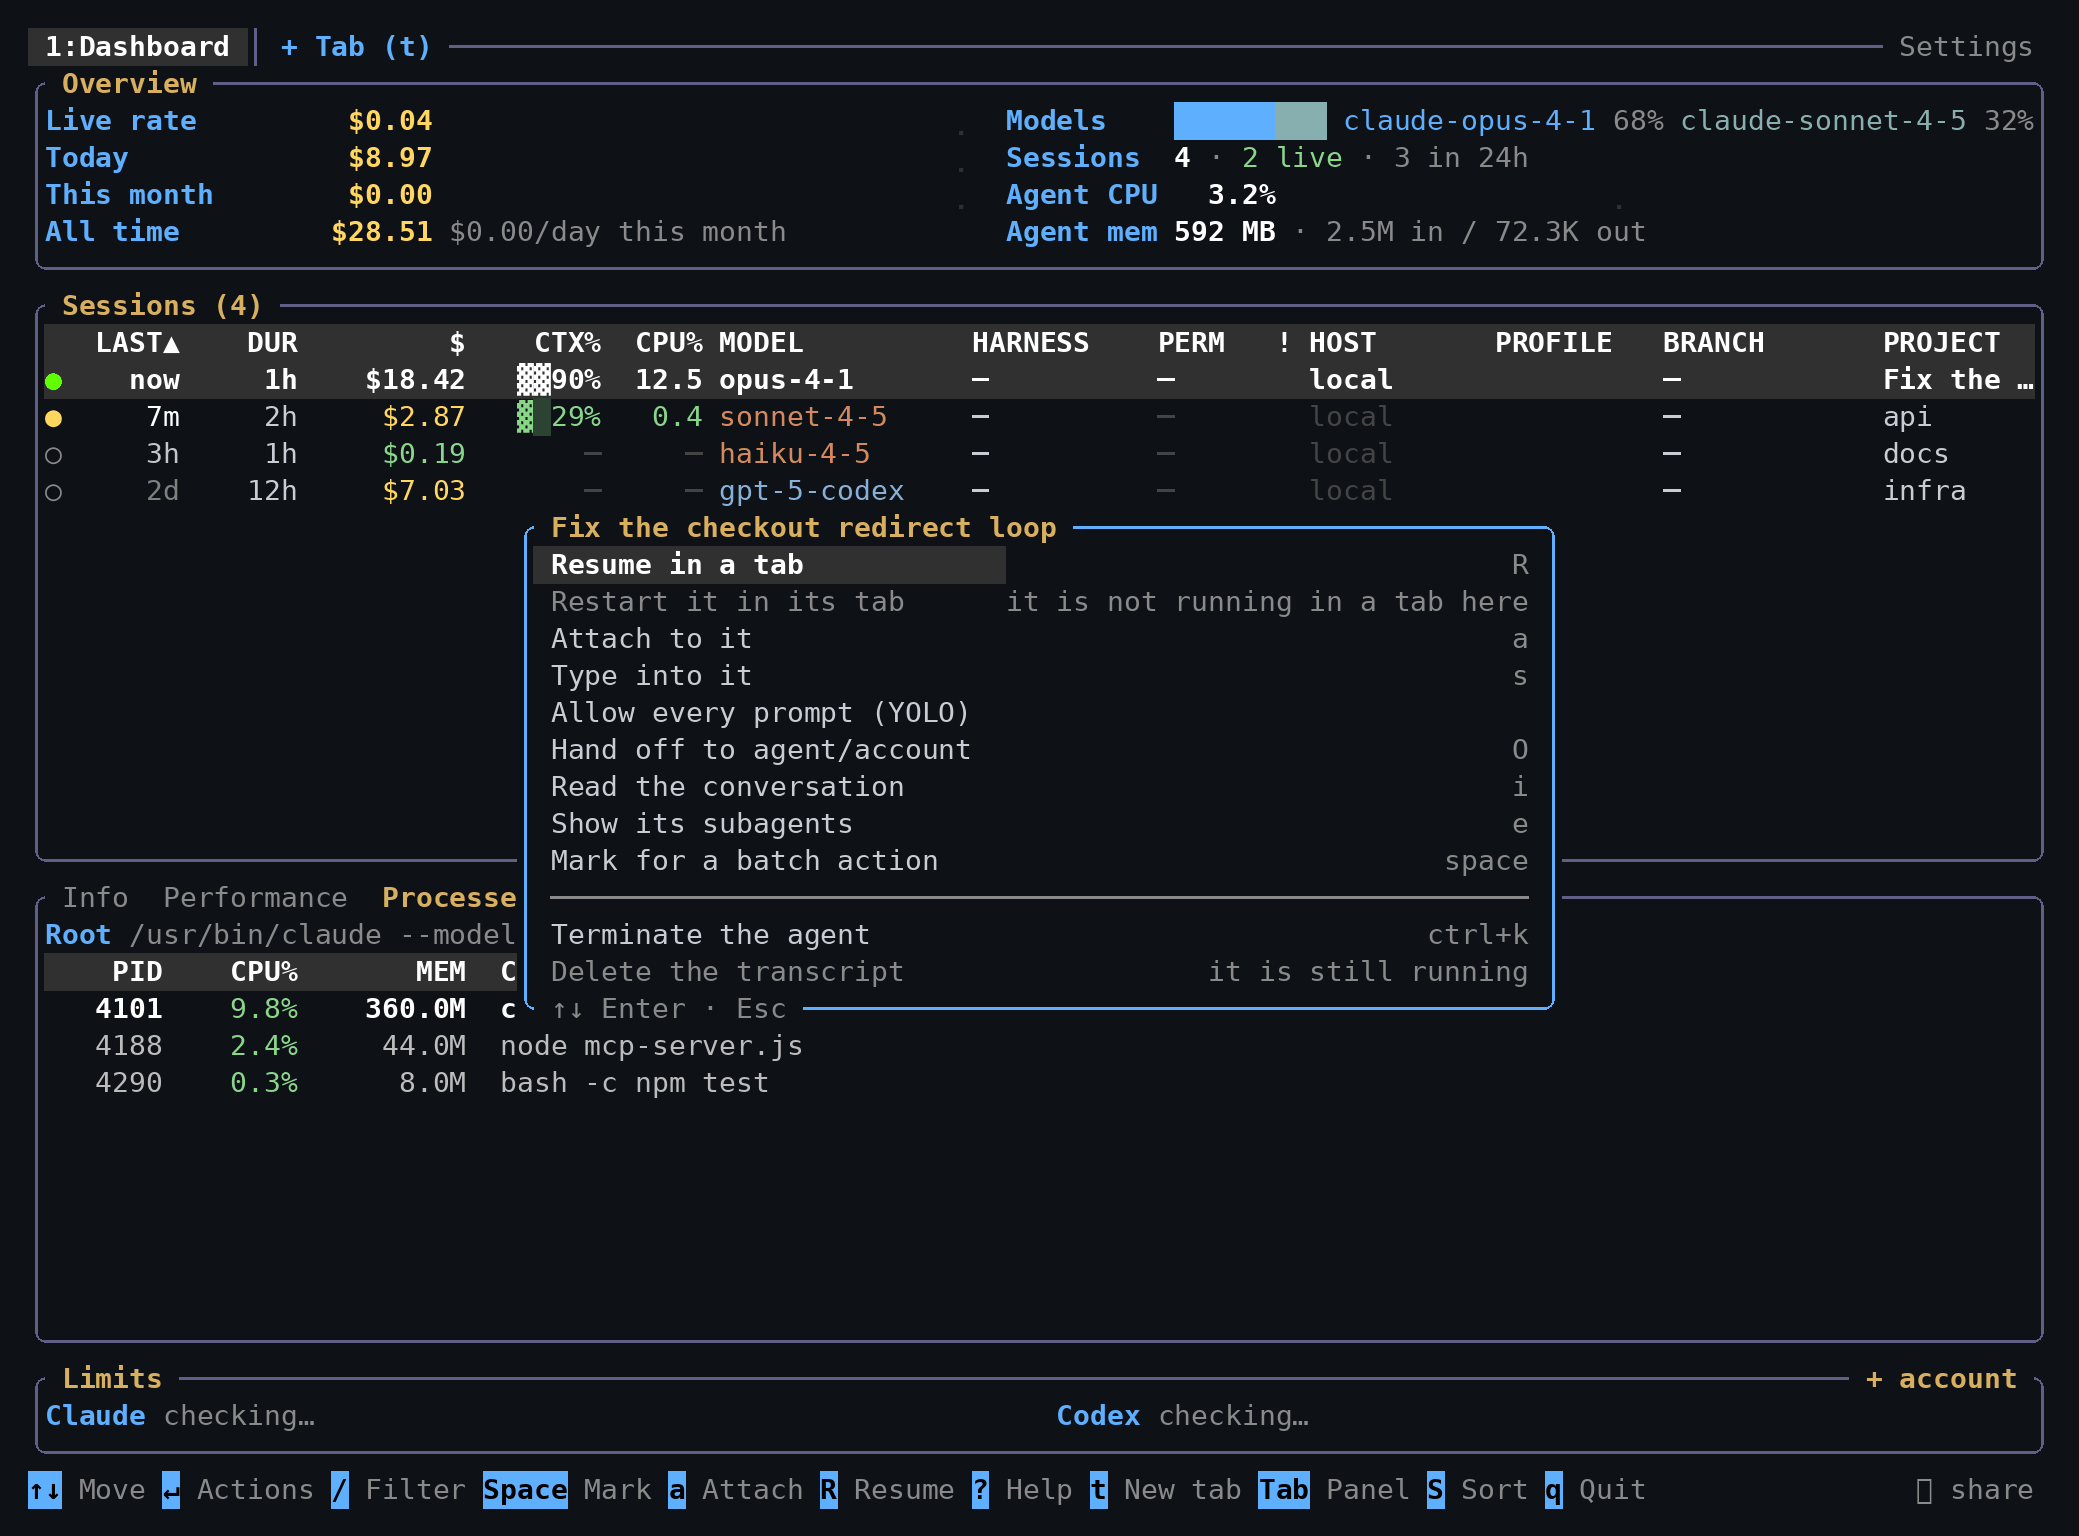This screenshot has width=2079, height=1536.
Task: Click the slash Filter key hint
Action: [x=340, y=1489]
